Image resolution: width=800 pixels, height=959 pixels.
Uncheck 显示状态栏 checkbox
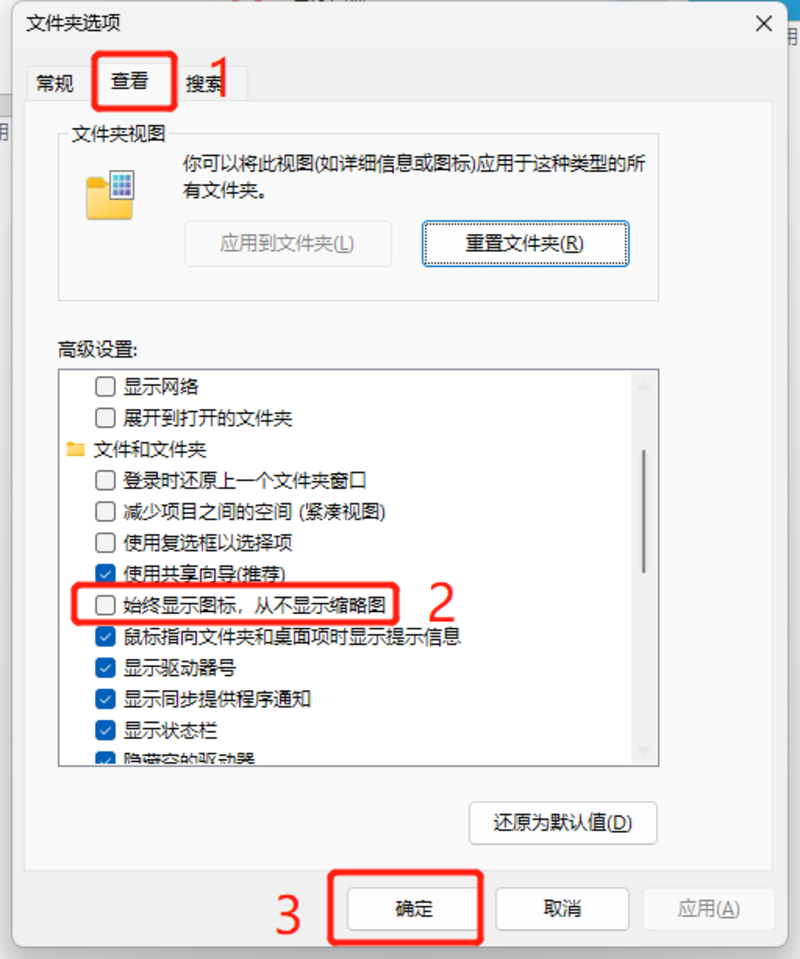click(x=105, y=730)
